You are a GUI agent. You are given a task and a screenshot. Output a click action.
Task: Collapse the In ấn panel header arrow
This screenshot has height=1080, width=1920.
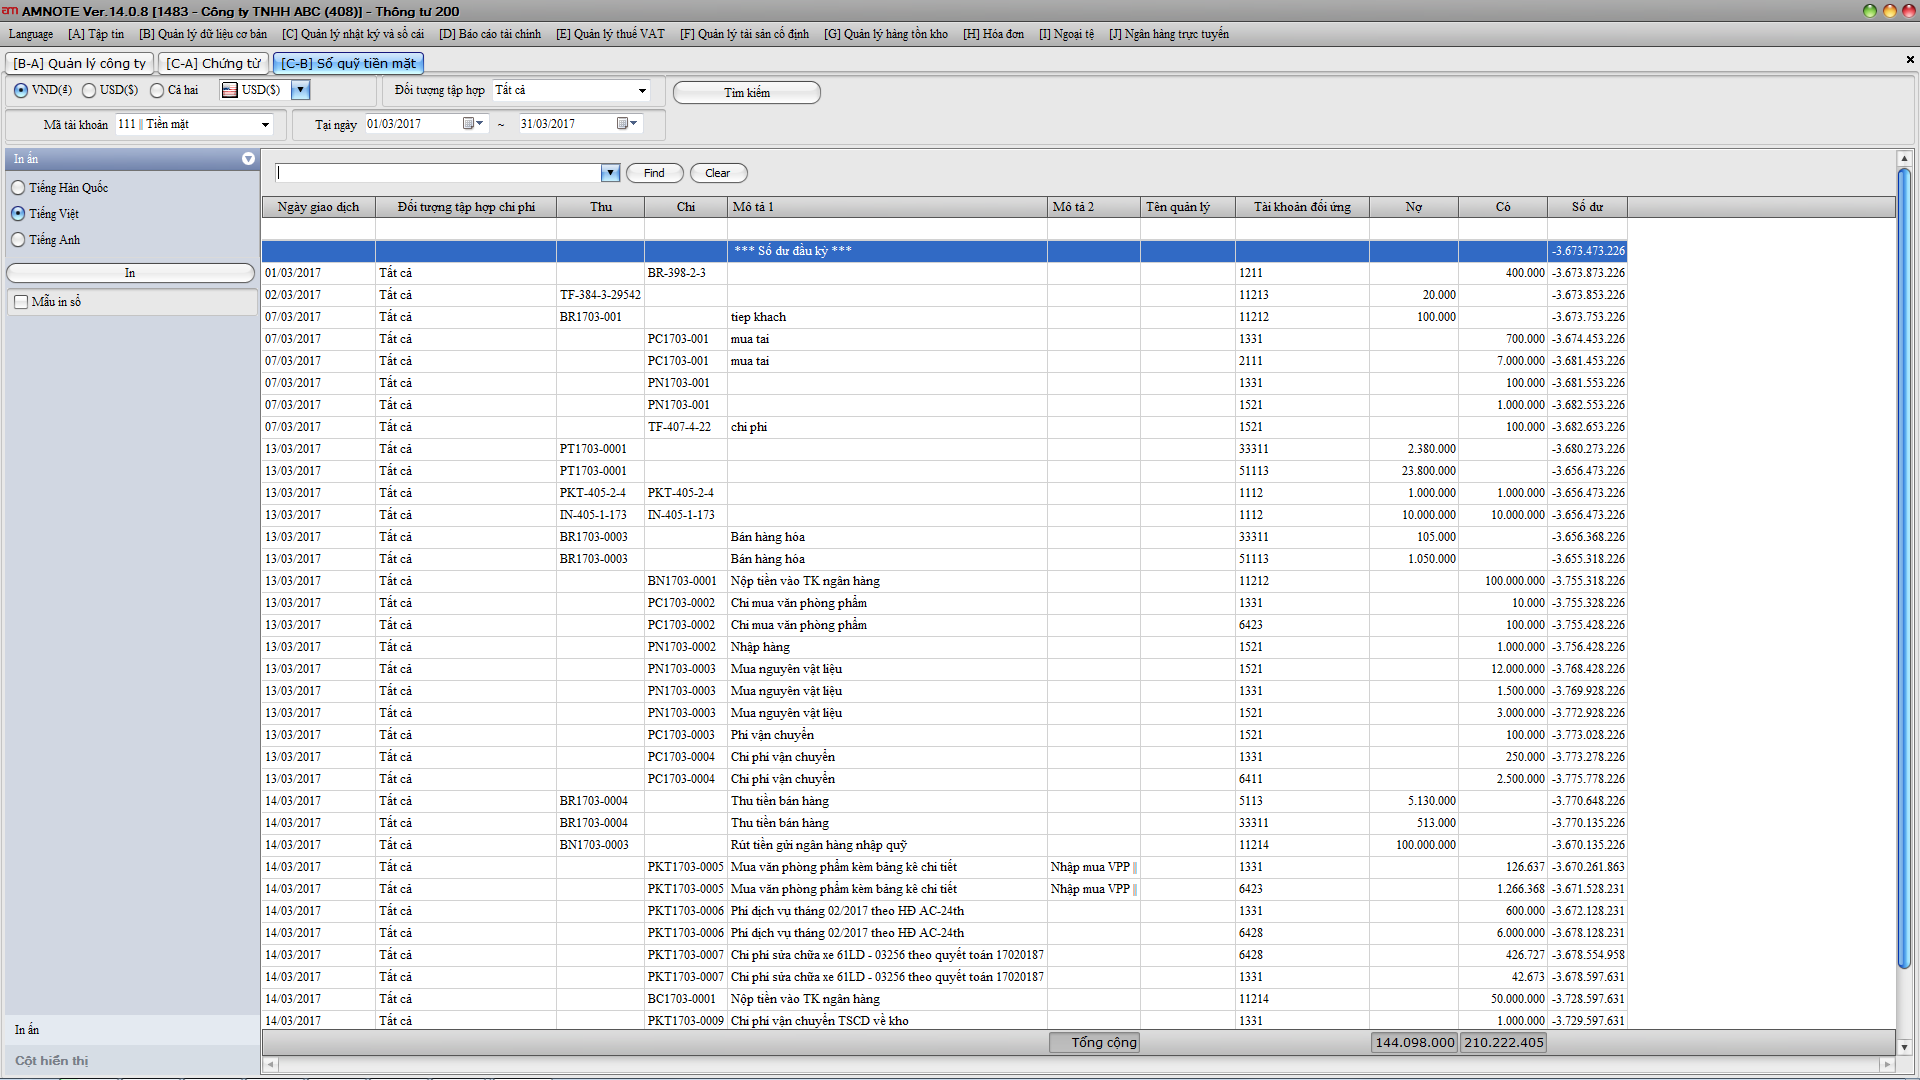[x=248, y=159]
